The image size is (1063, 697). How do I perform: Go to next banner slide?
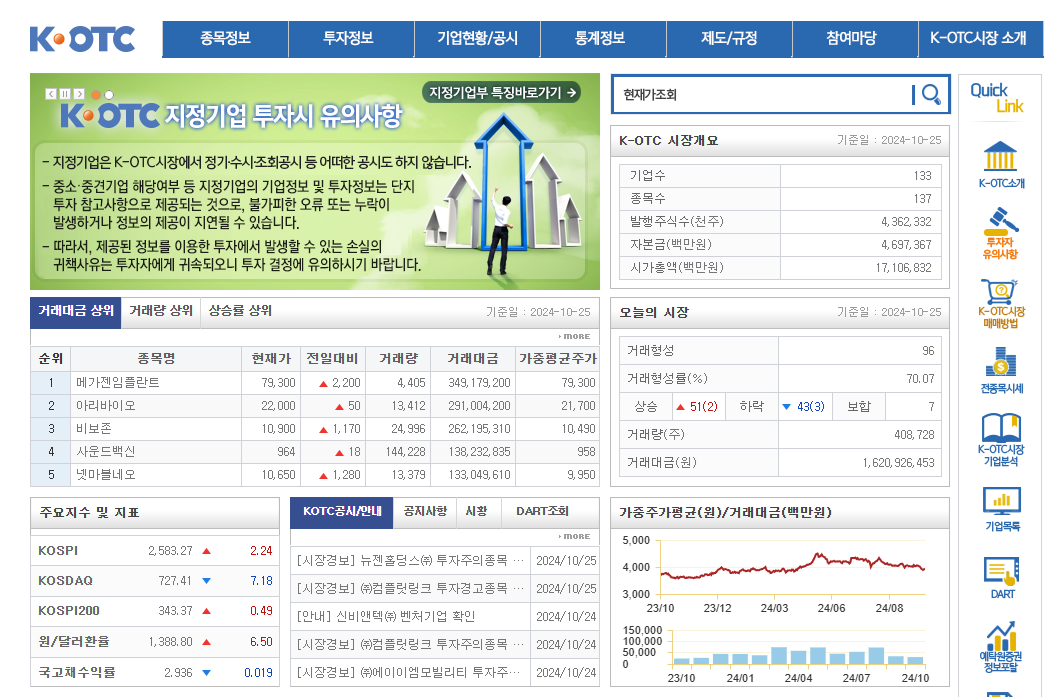coord(79,94)
